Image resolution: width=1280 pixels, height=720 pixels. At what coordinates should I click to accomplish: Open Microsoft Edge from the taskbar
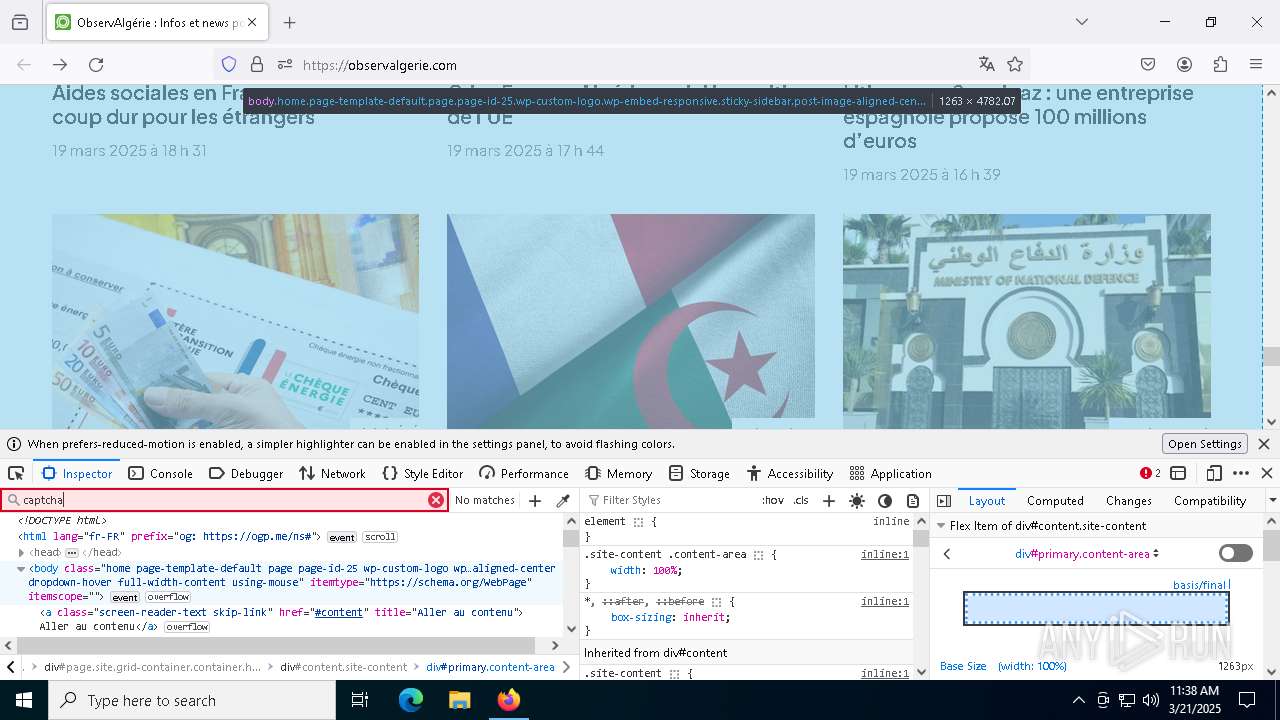point(411,700)
